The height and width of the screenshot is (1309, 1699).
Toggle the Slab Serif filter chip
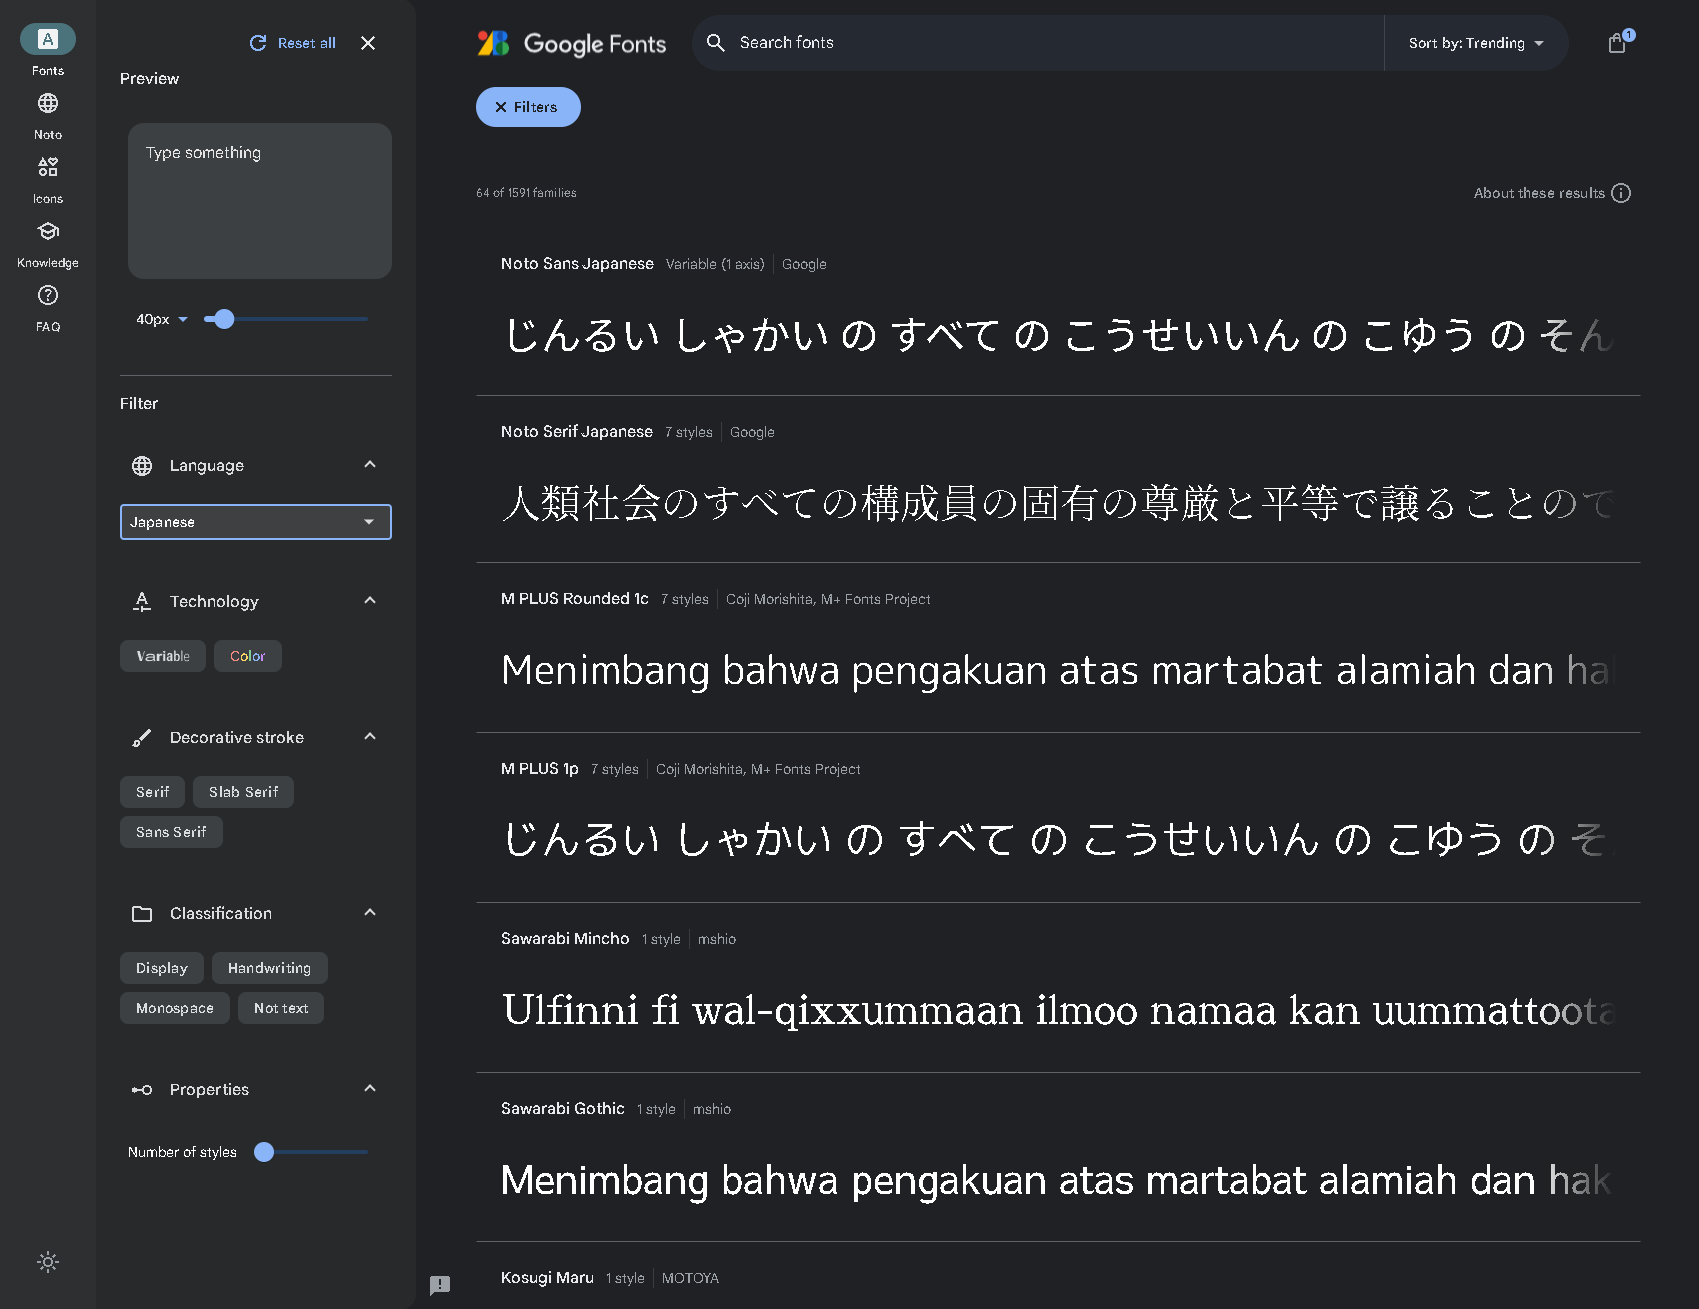[243, 792]
